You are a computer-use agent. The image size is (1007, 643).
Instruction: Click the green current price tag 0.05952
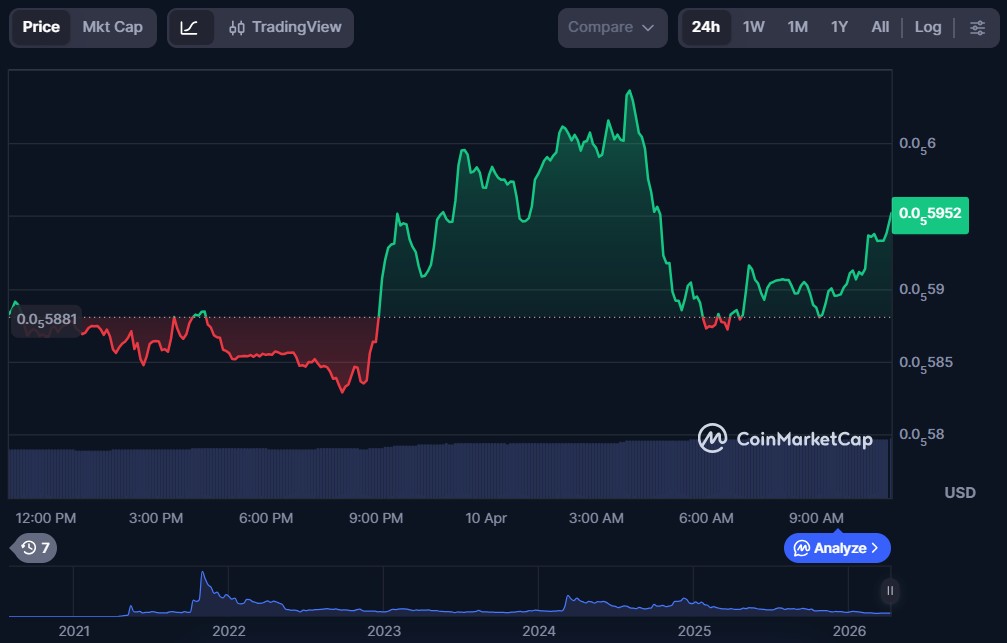tap(929, 213)
